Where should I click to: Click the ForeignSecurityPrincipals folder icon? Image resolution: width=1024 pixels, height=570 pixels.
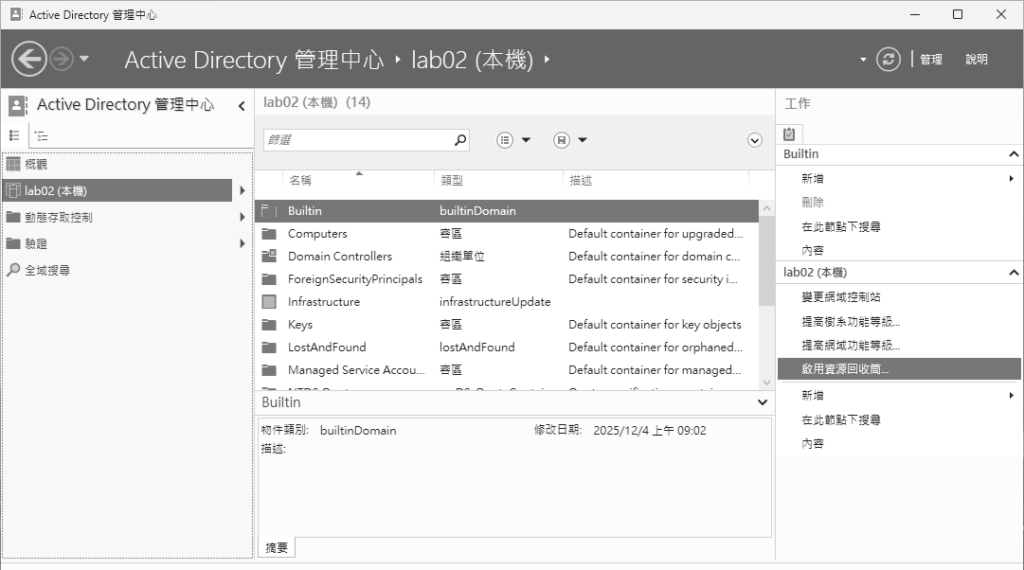[268, 279]
